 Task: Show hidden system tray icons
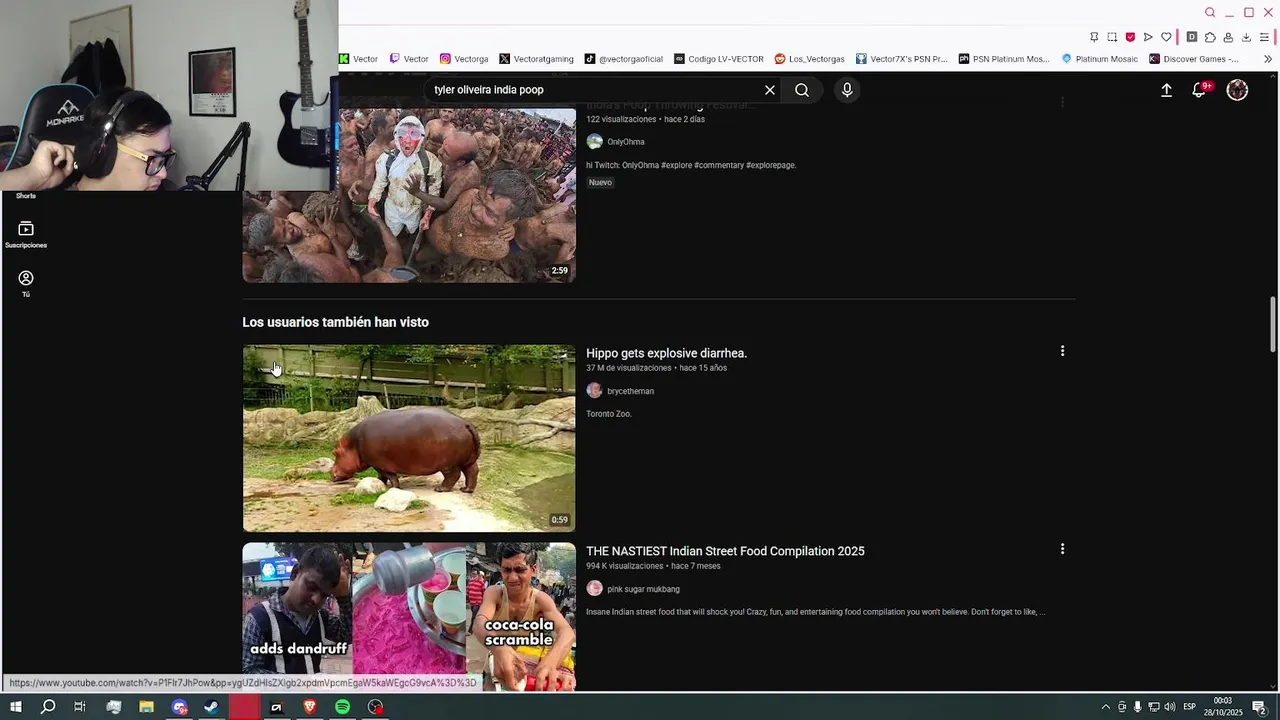[1105, 707]
